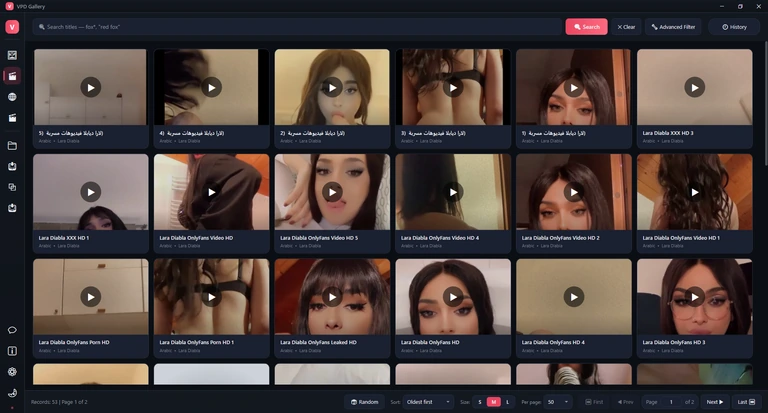Click play icon on 'Lara Diabla OnlyFans Video HD 2'
Viewport: 768px width, 413px height.
(x=574, y=192)
